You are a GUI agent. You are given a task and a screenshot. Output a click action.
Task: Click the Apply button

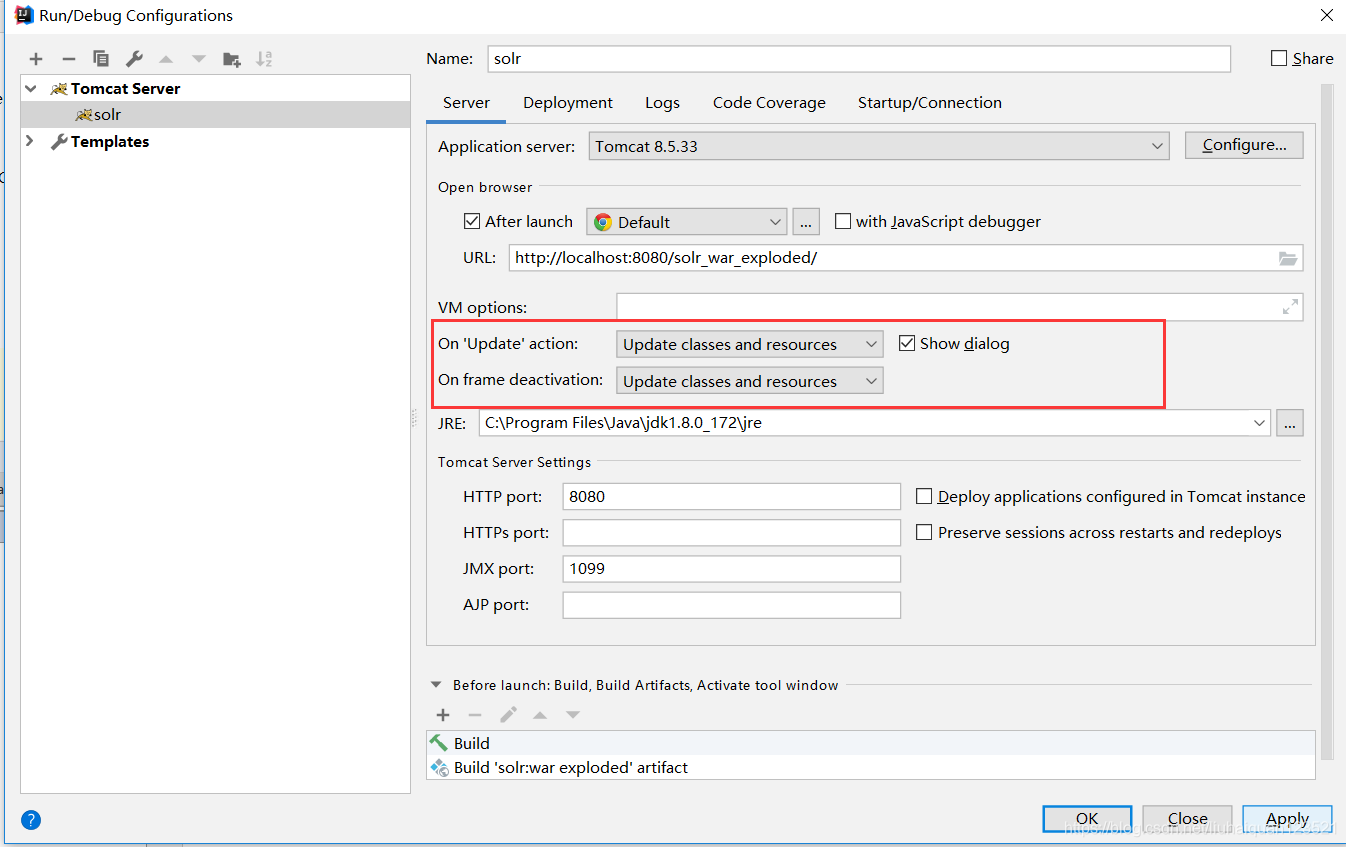(1287, 818)
